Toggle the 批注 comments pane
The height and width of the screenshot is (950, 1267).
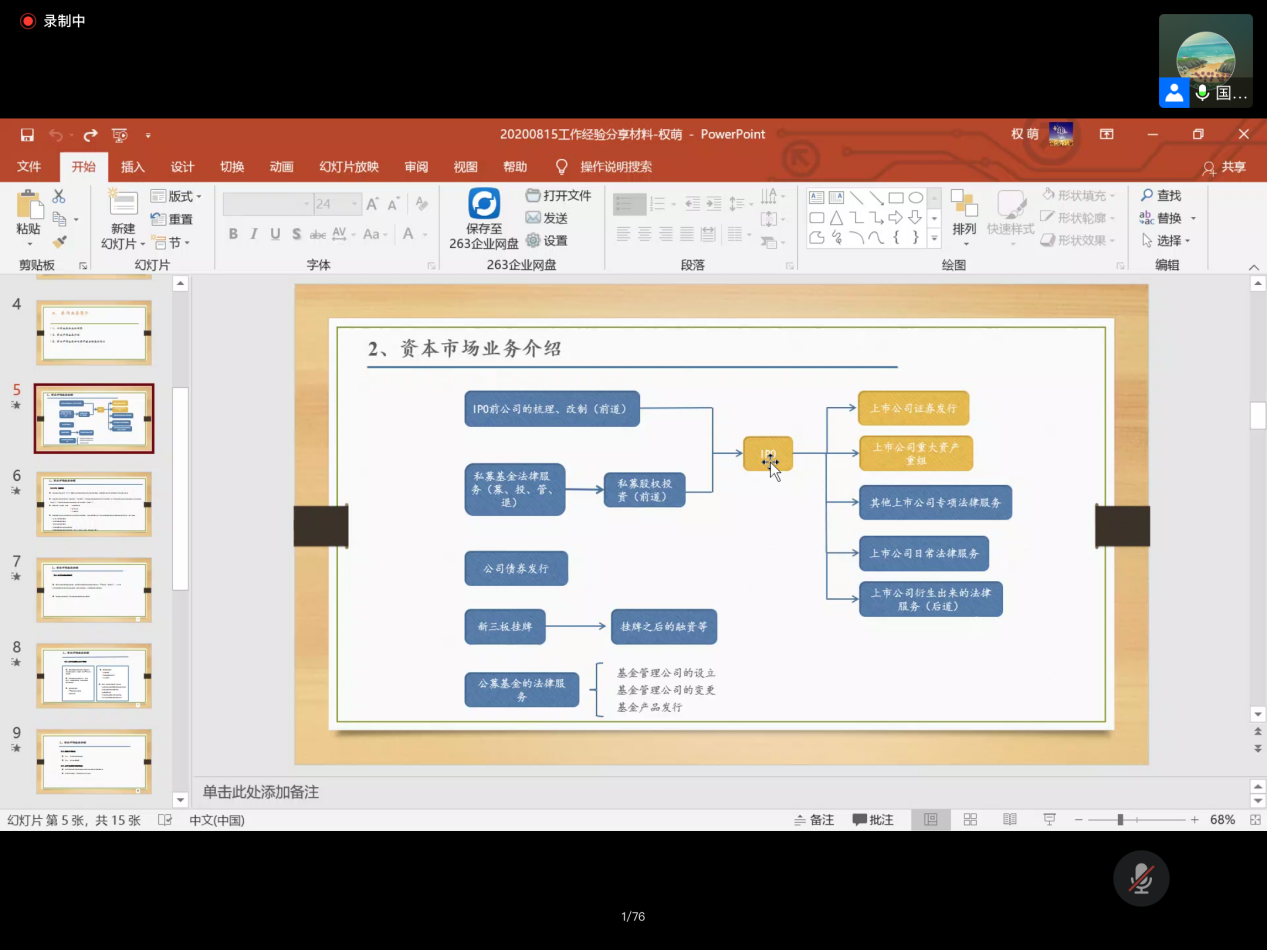pyautogui.click(x=873, y=820)
